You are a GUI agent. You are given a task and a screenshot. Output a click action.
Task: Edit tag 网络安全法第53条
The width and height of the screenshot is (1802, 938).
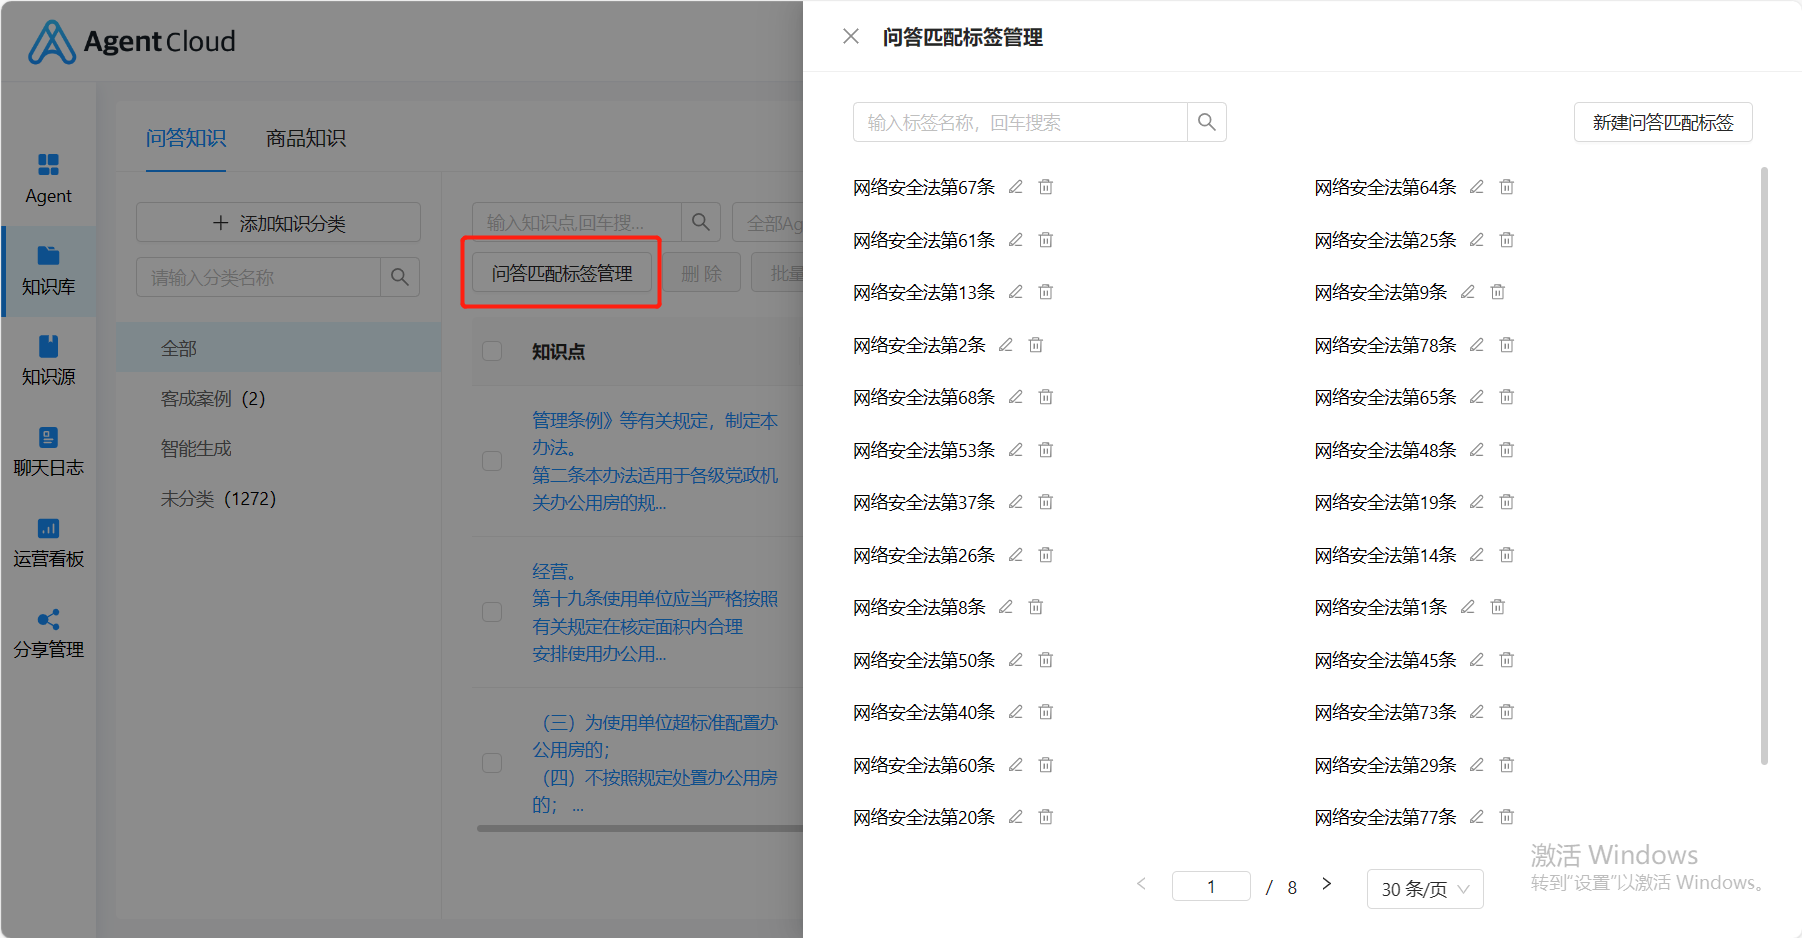[x=1016, y=450]
